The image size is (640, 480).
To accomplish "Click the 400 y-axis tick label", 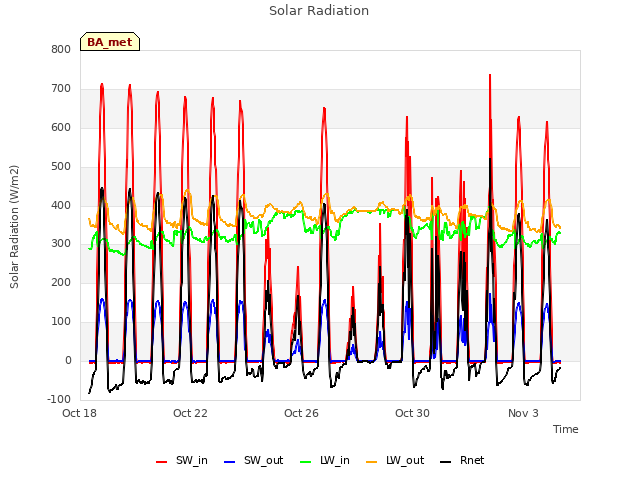I will (x=61, y=205).
